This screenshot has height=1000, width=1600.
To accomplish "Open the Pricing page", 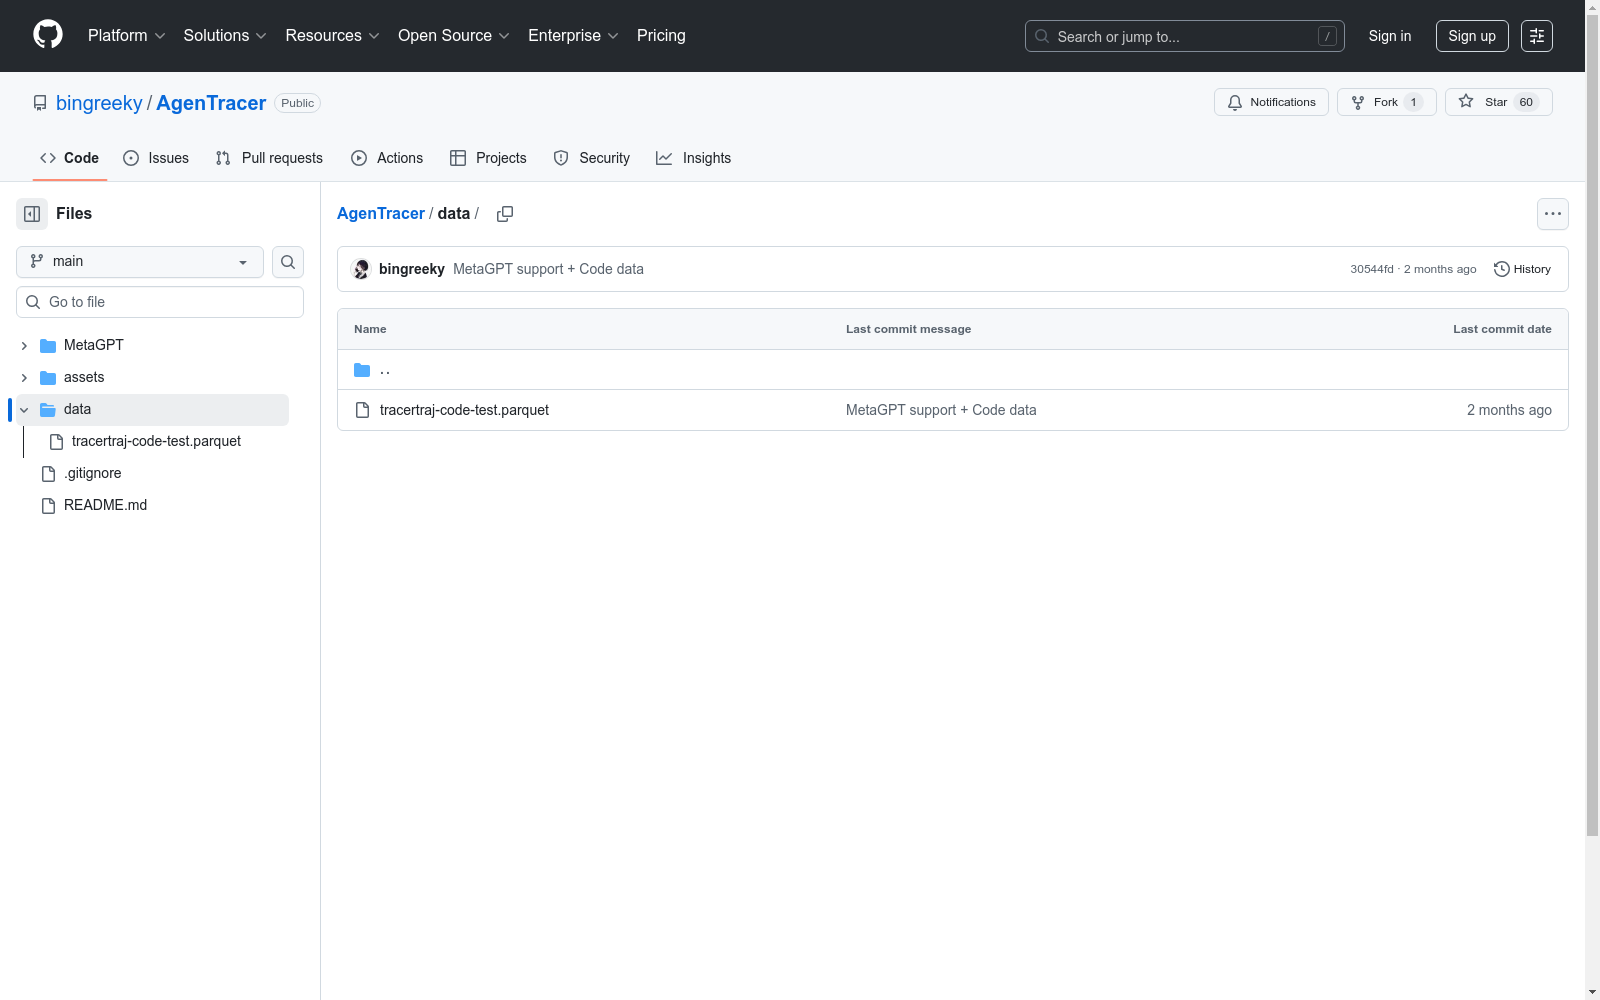I will (661, 36).
